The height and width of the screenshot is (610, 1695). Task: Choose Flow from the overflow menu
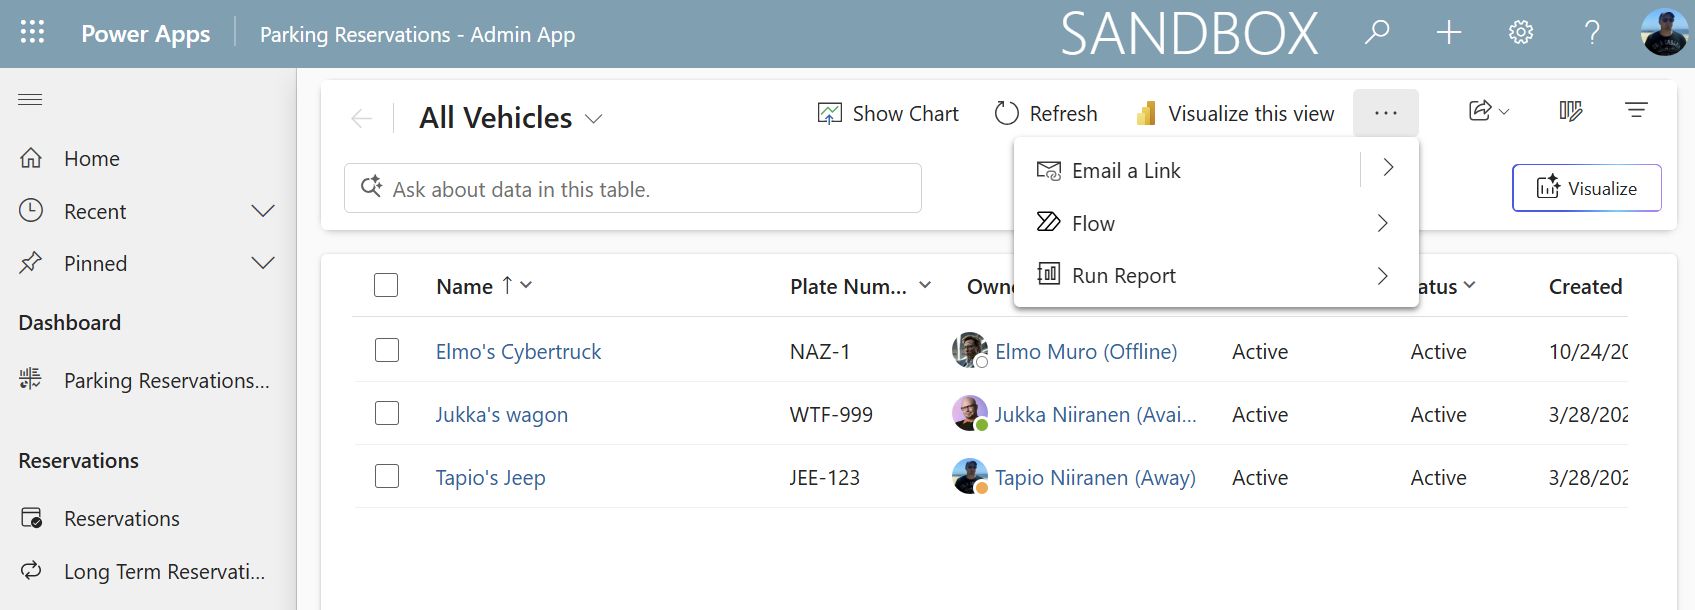point(1093,224)
